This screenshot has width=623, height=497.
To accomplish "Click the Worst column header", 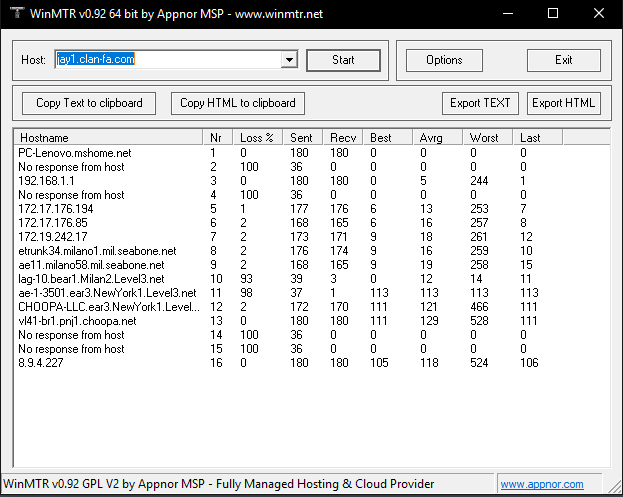I will 488,138.
